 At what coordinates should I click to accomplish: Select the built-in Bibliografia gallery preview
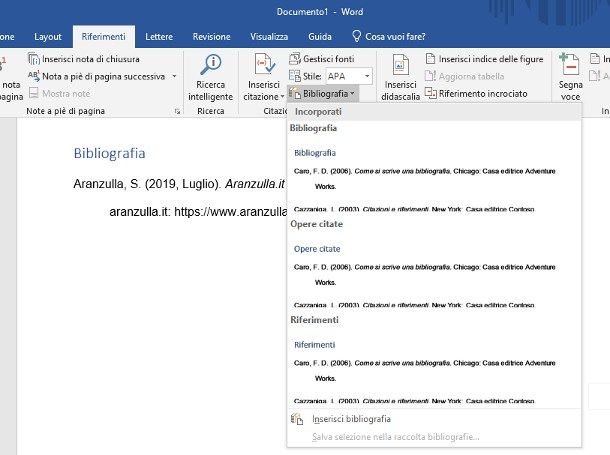(434, 177)
